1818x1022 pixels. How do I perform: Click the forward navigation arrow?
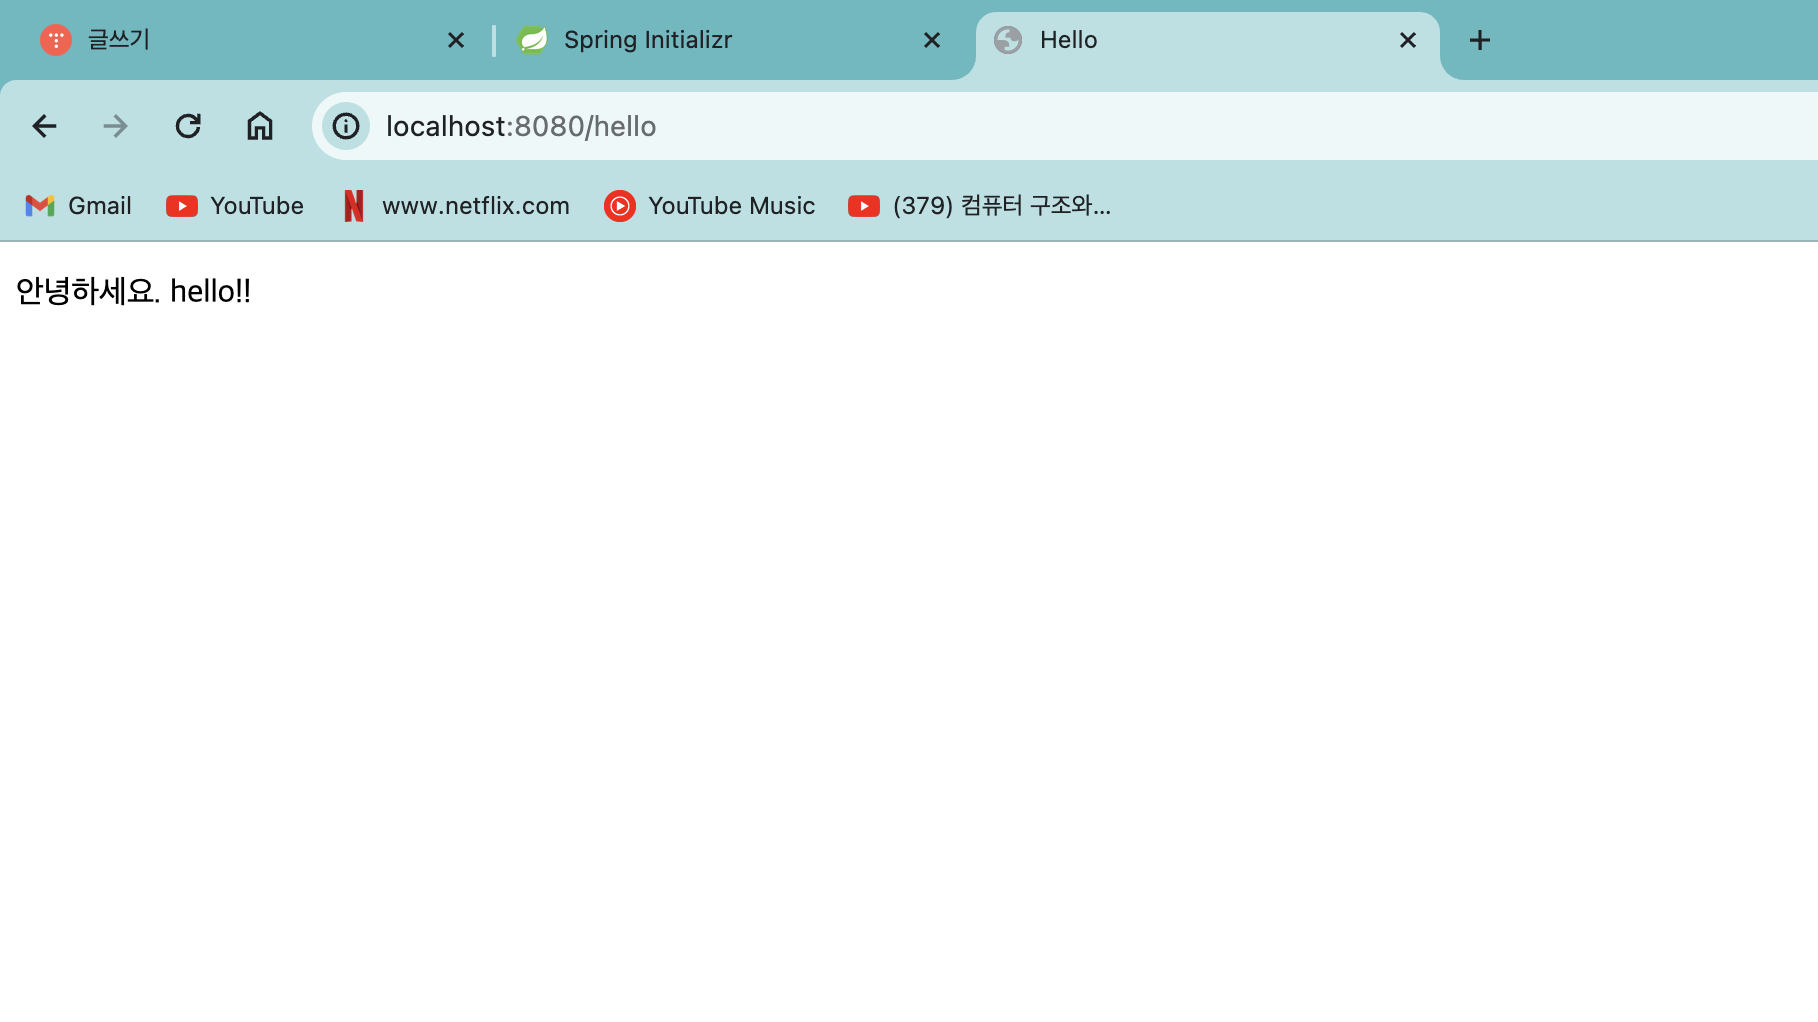tap(116, 126)
